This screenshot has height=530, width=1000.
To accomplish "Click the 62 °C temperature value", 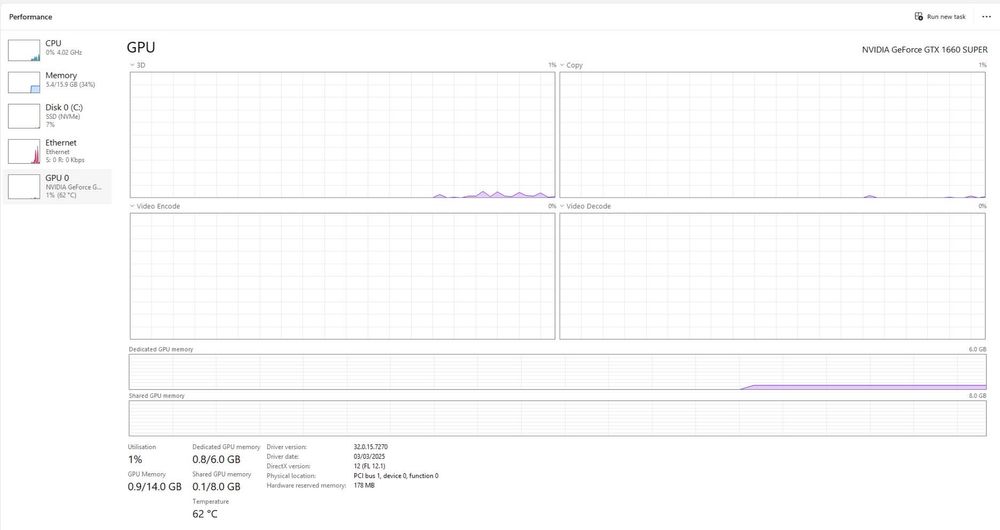I will (x=205, y=514).
